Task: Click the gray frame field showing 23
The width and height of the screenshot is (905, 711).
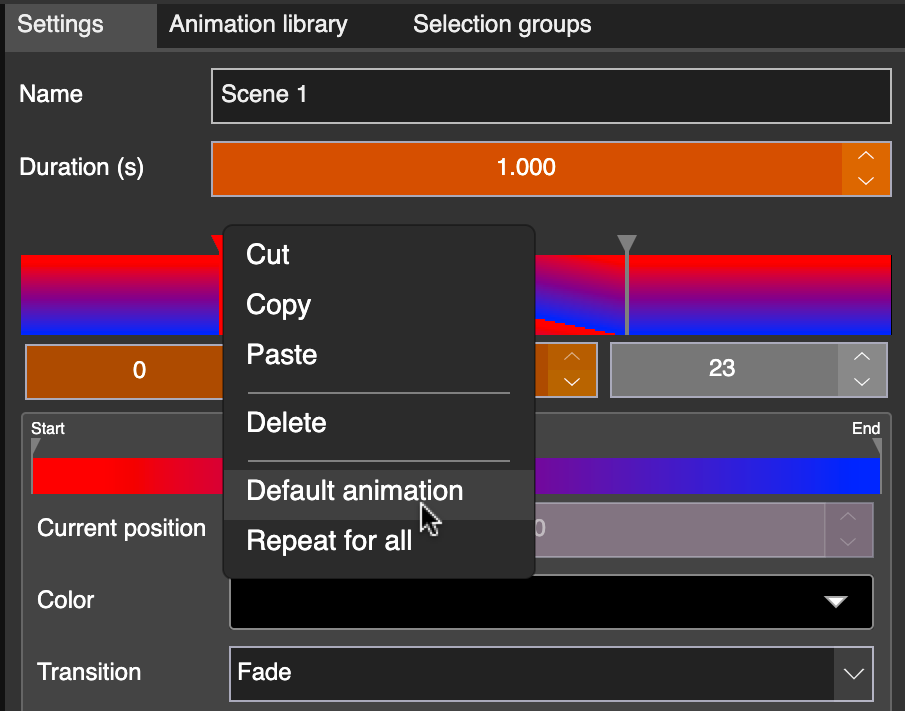Action: 724,369
